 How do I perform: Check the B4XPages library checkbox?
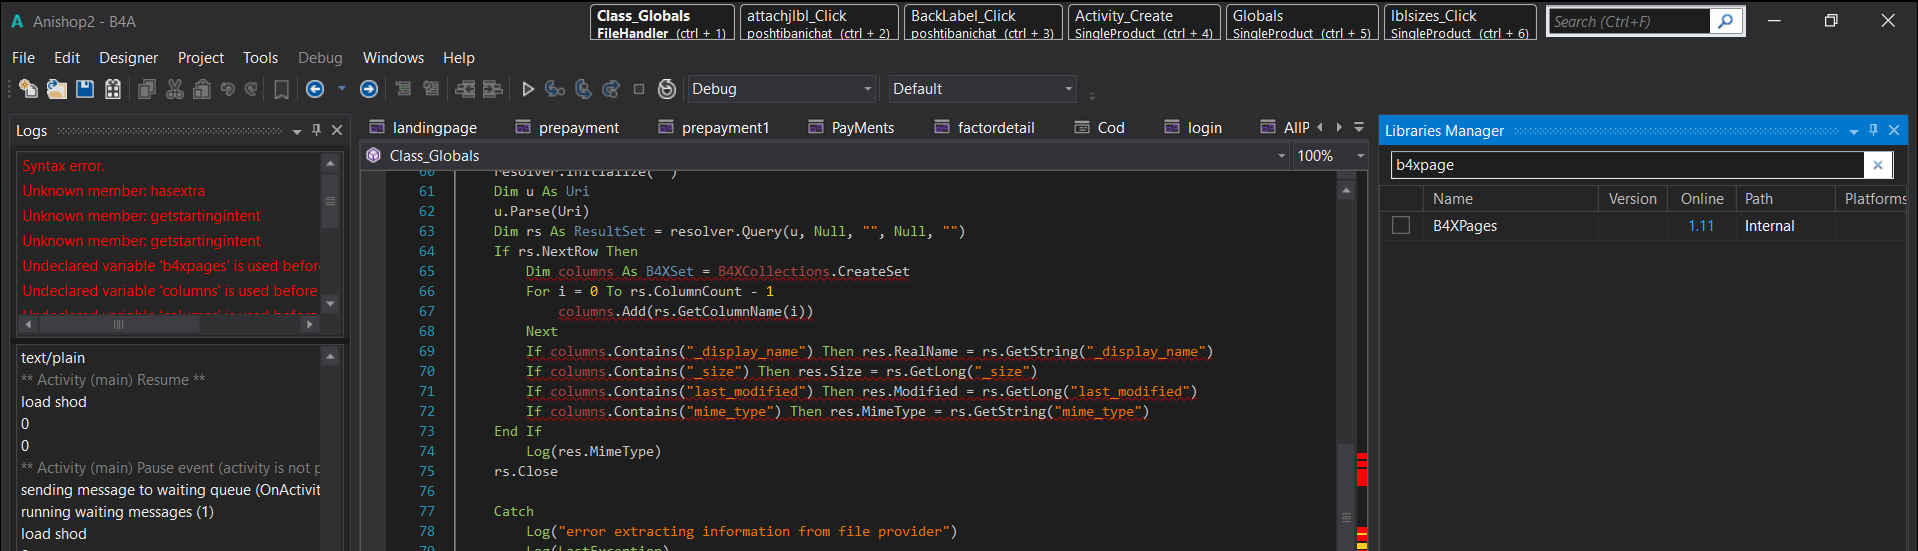point(1401,226)
